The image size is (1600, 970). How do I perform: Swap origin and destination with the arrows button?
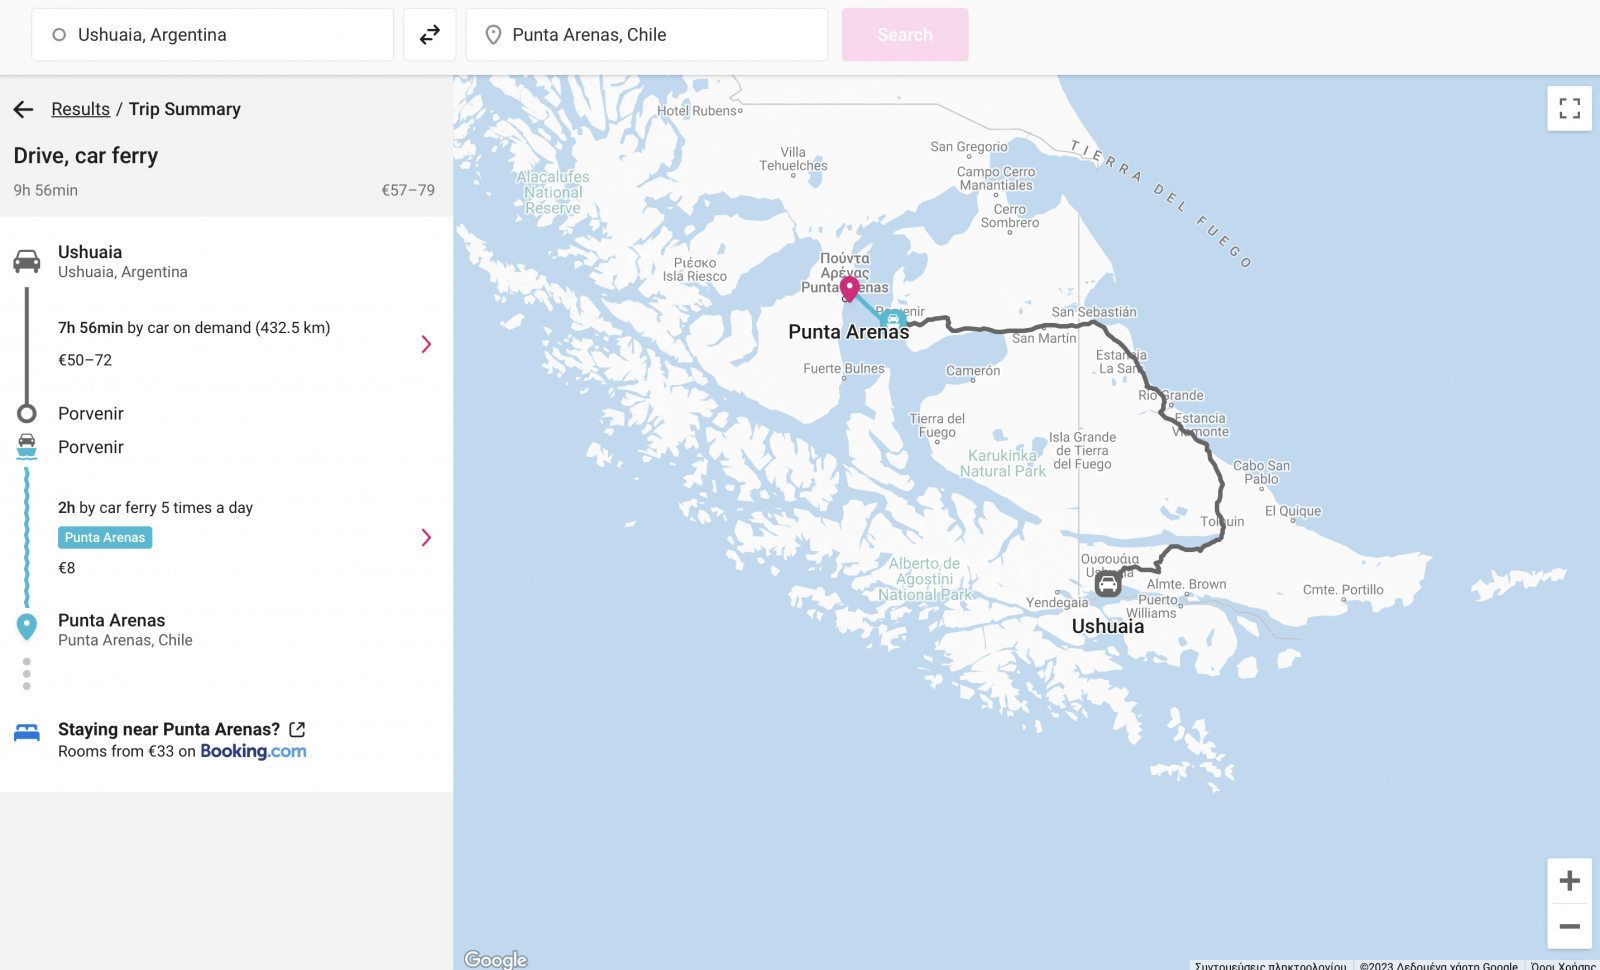pyautogui.click(x=430, y=35)
